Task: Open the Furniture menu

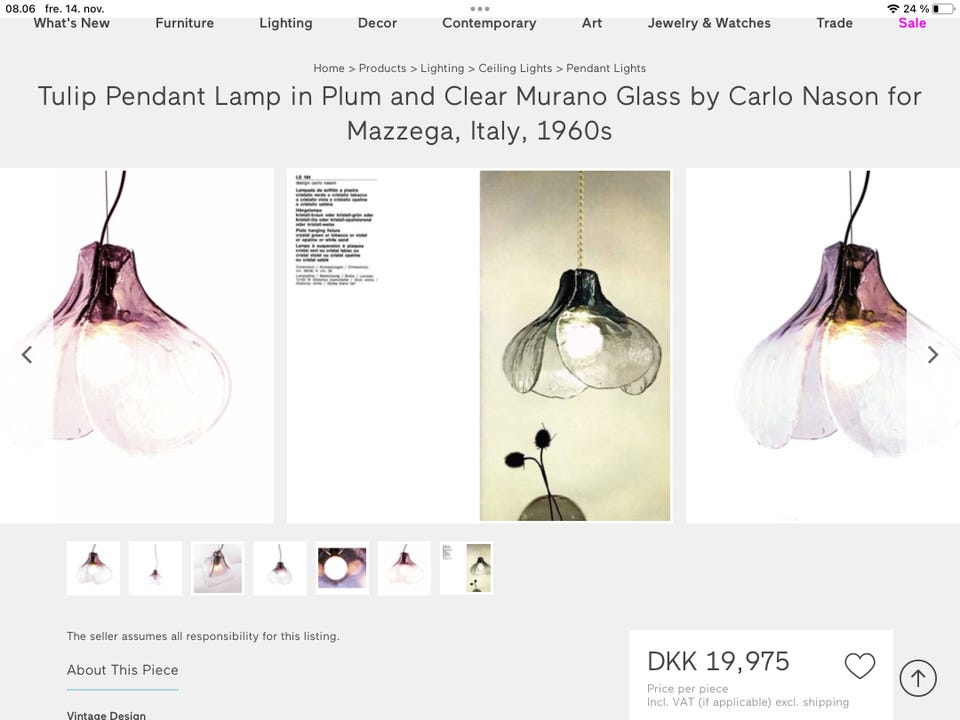Action: point(184,23)
